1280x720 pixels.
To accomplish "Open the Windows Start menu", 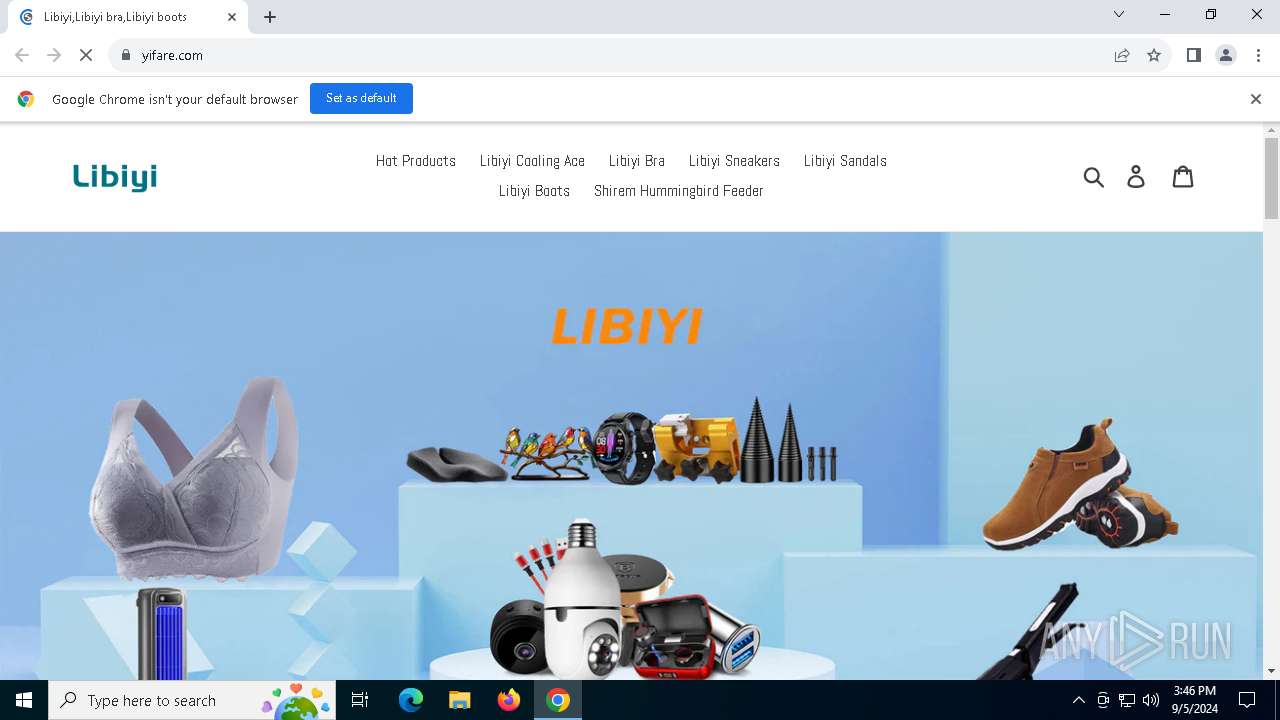I will [x=24, y=700].
